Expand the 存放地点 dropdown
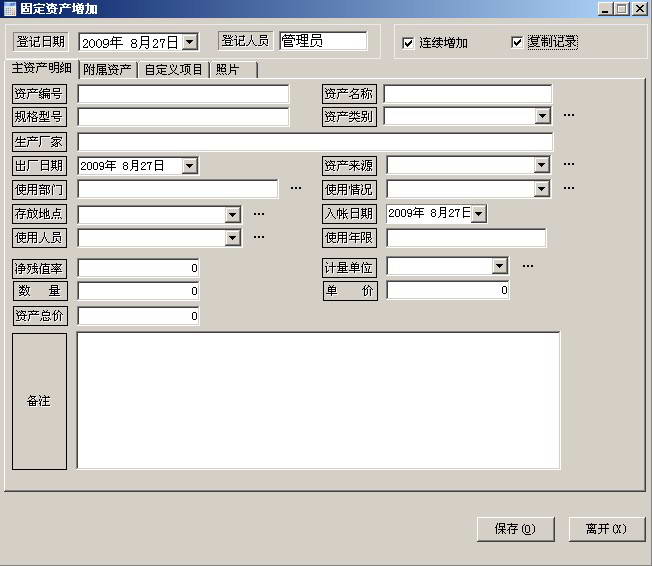Screen dimensions: 652x566 [232, 215]
